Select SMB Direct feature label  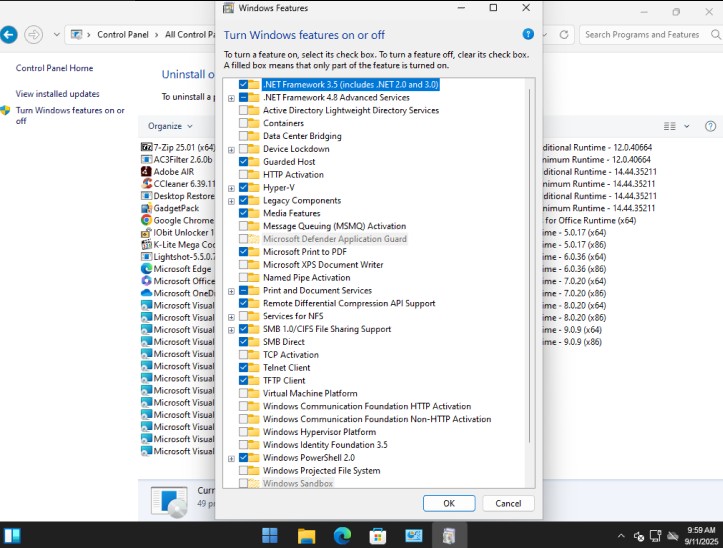tap(284, 342)
